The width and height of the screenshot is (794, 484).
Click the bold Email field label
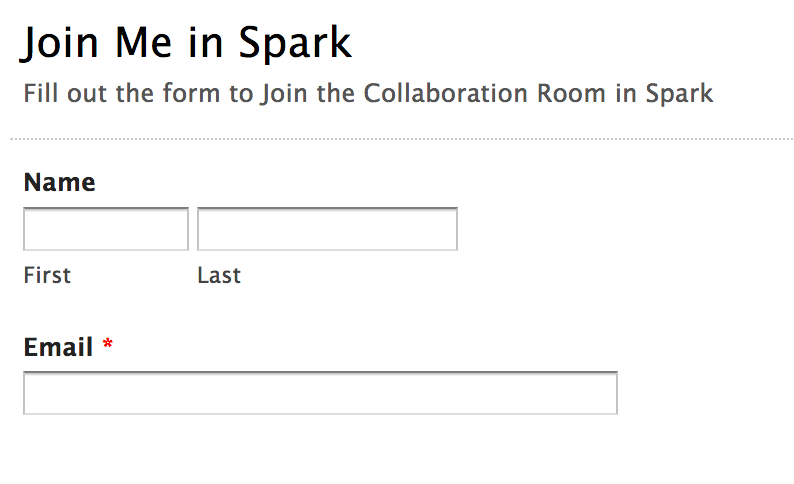58,348
